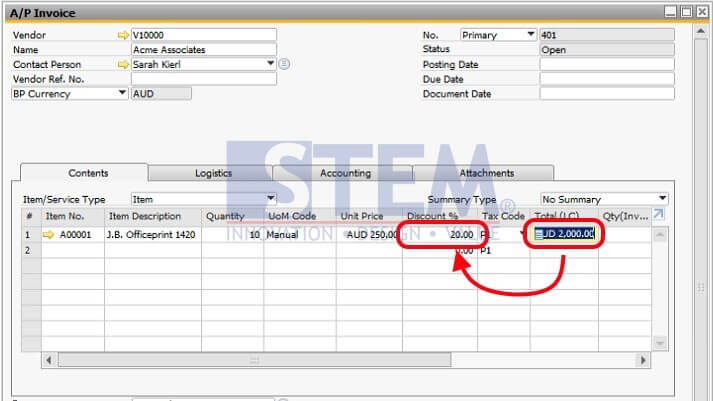Open the Summary Type dropdown

pyautogui.click(x=663, y=198)
